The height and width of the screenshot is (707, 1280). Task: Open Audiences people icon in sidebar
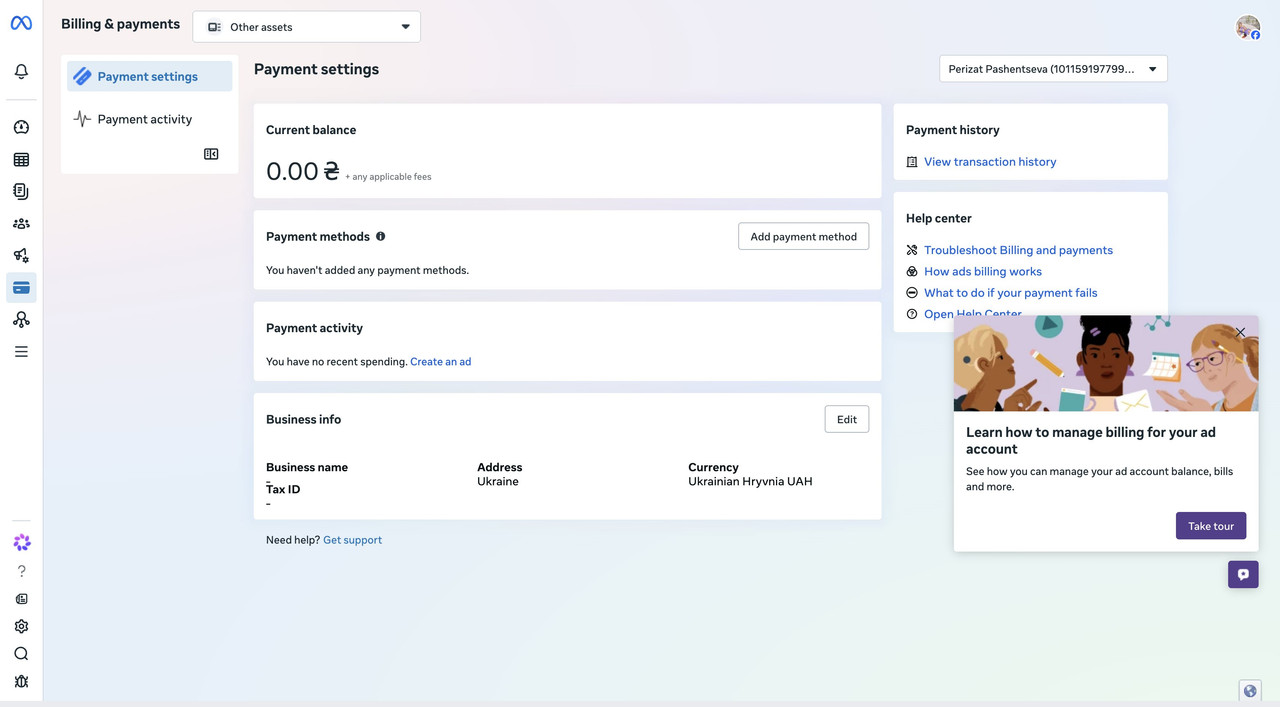point(21,224)
